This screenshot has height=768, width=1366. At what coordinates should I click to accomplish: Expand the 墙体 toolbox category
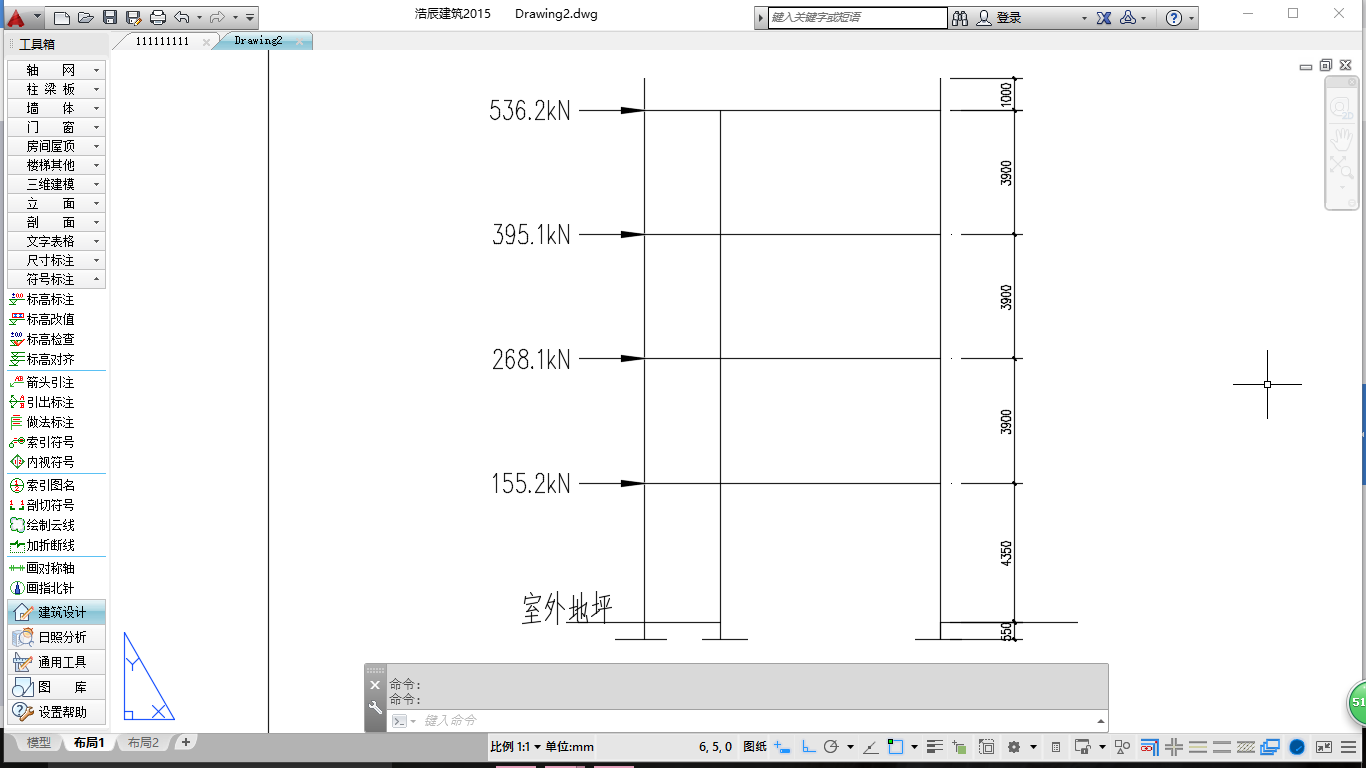(x=56, y=108)
